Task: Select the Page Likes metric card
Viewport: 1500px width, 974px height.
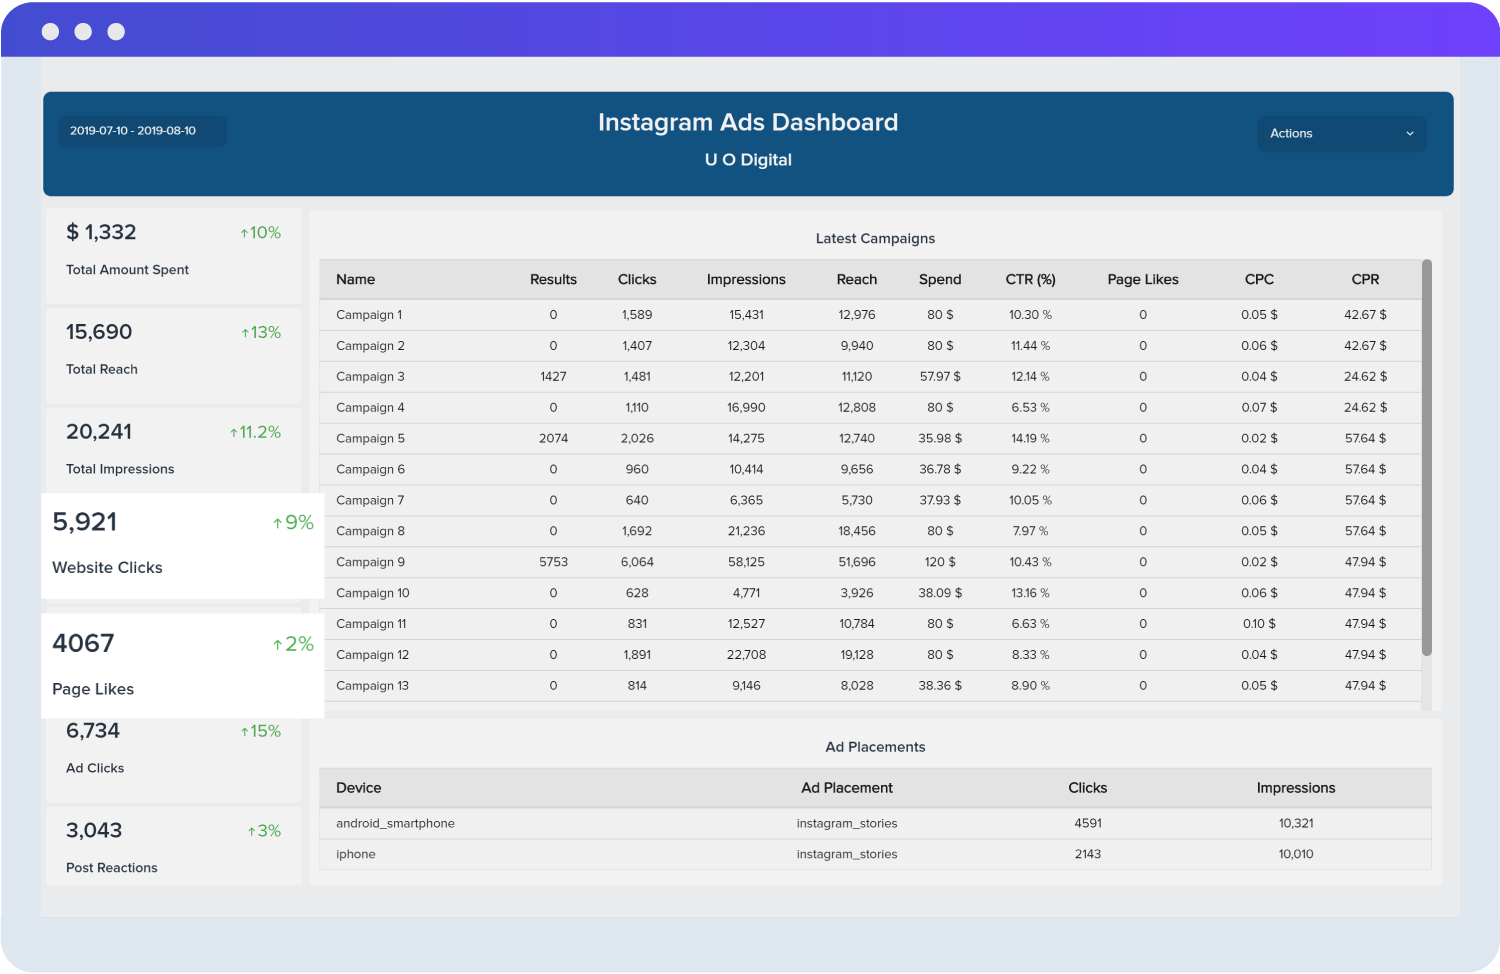Action: pos(183,666)
